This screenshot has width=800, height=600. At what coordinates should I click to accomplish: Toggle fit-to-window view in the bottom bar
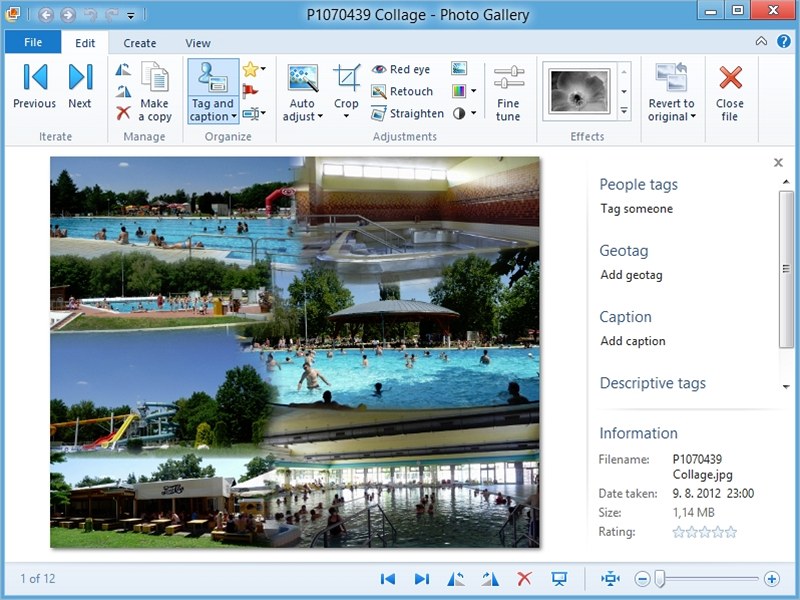610,579
